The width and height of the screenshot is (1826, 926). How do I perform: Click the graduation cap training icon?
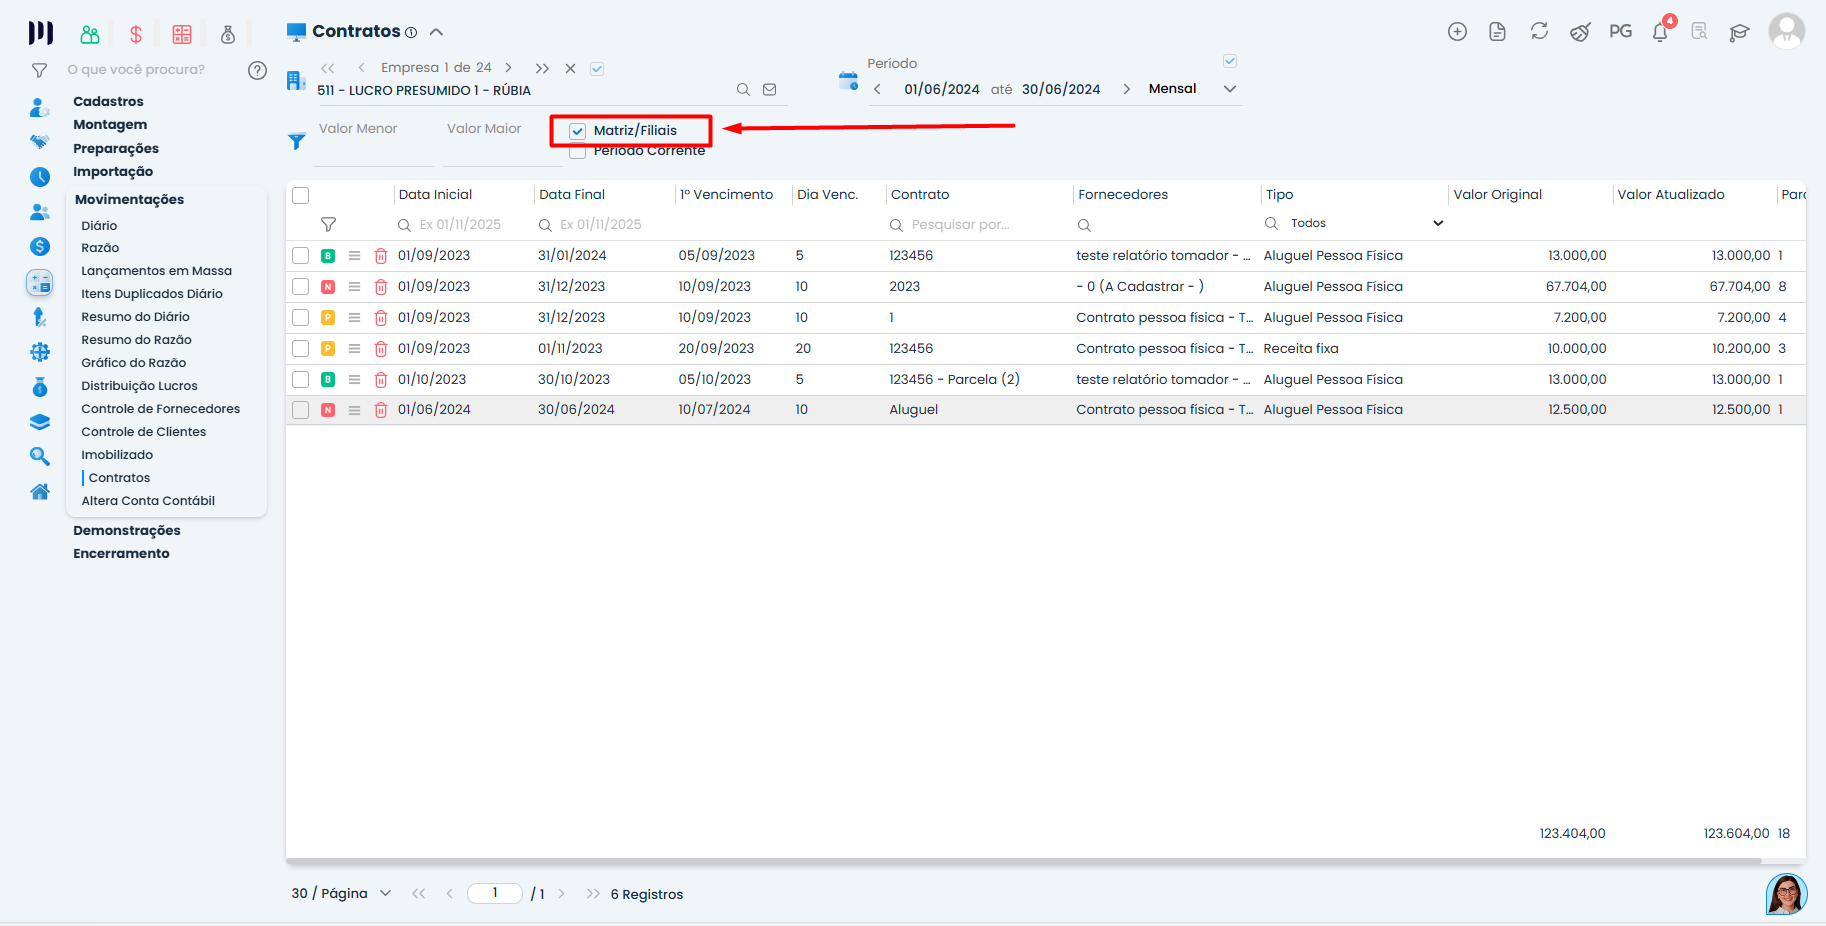pos(1739,32)
